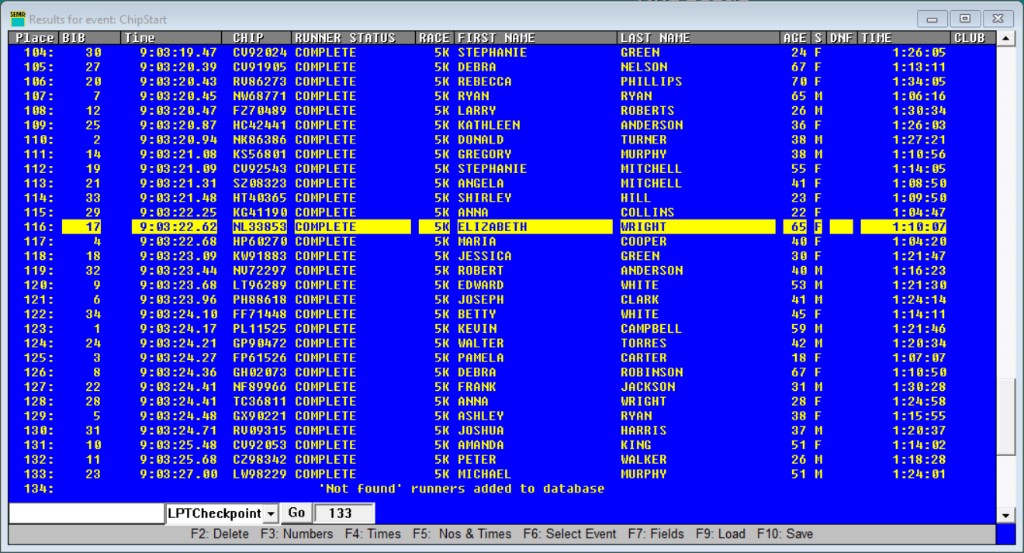This screenshot has height=553, width=1024.
Task: Click the FIRST NAME column header
Action: pyautogui.click(x=536, y=38)
